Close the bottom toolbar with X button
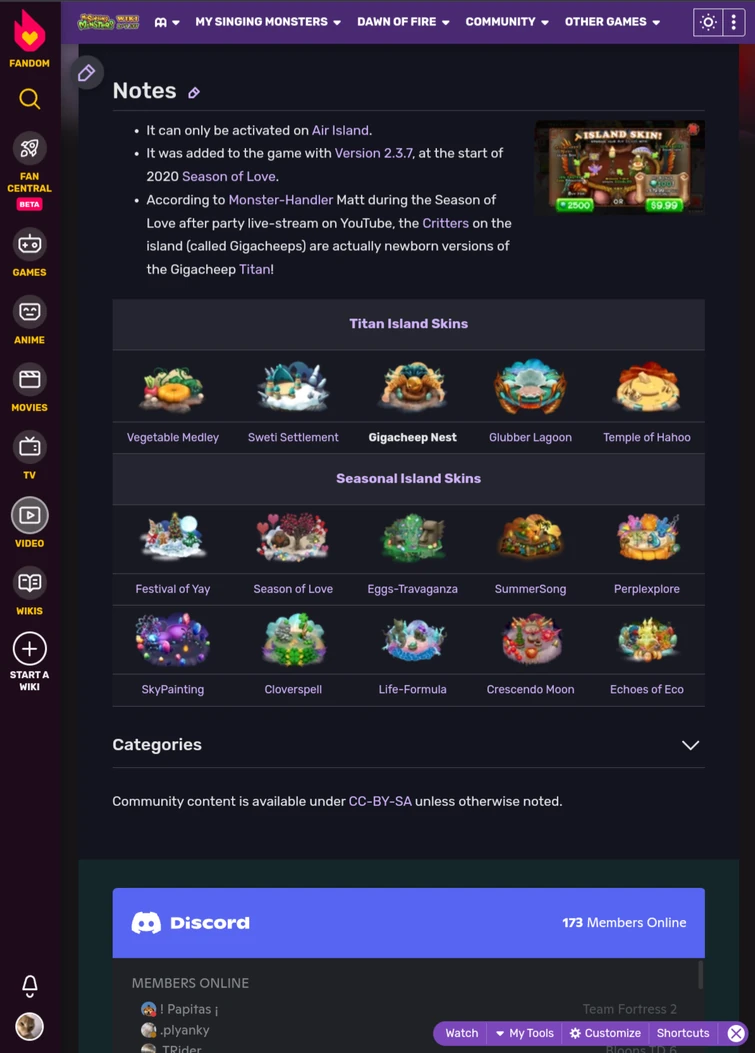Screen dimensions: 755x1053 (x=736, y=1033)
